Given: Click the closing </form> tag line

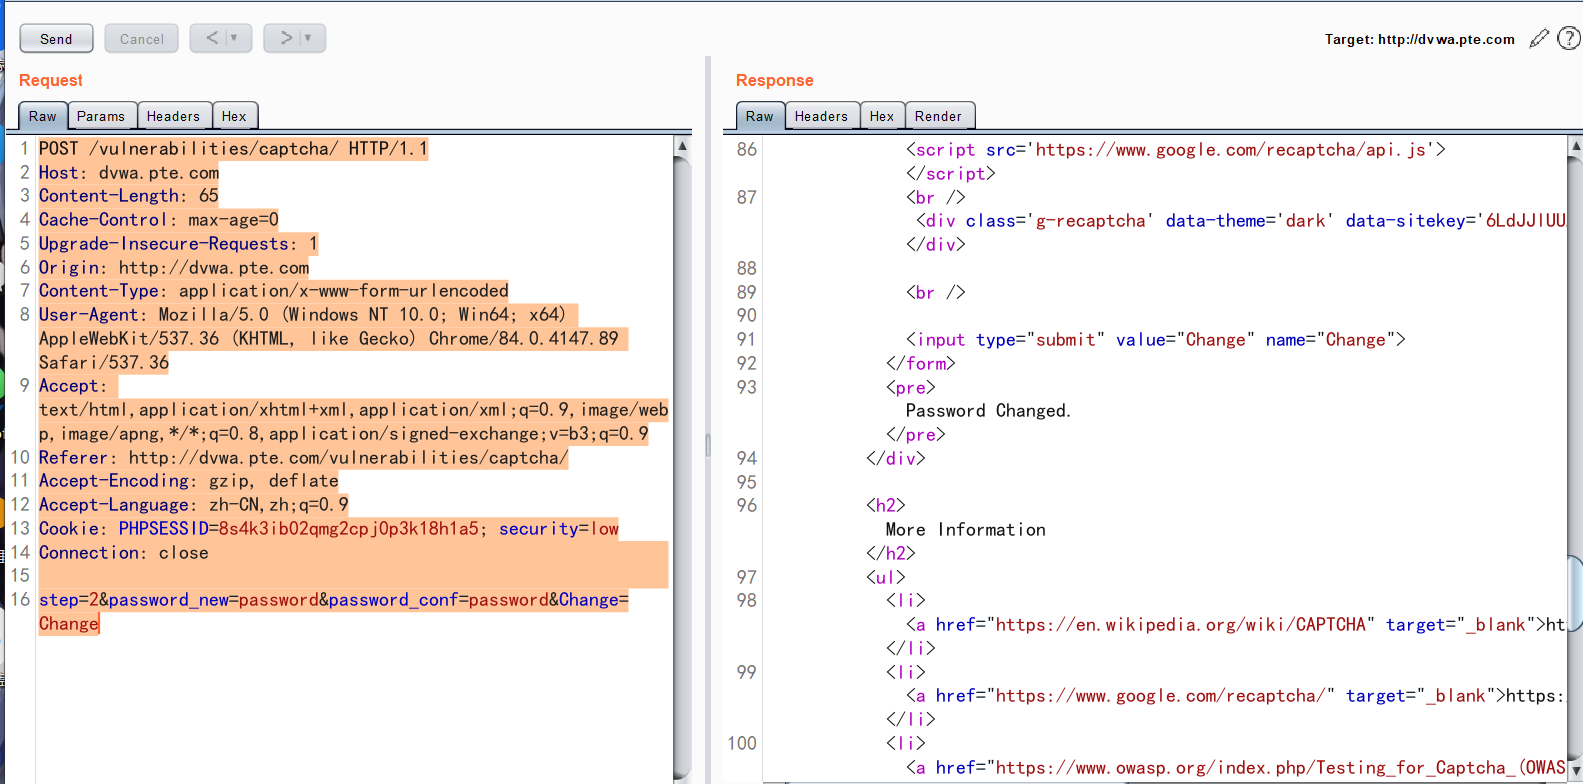Looking at the screenshot, I should pos(920,364).
